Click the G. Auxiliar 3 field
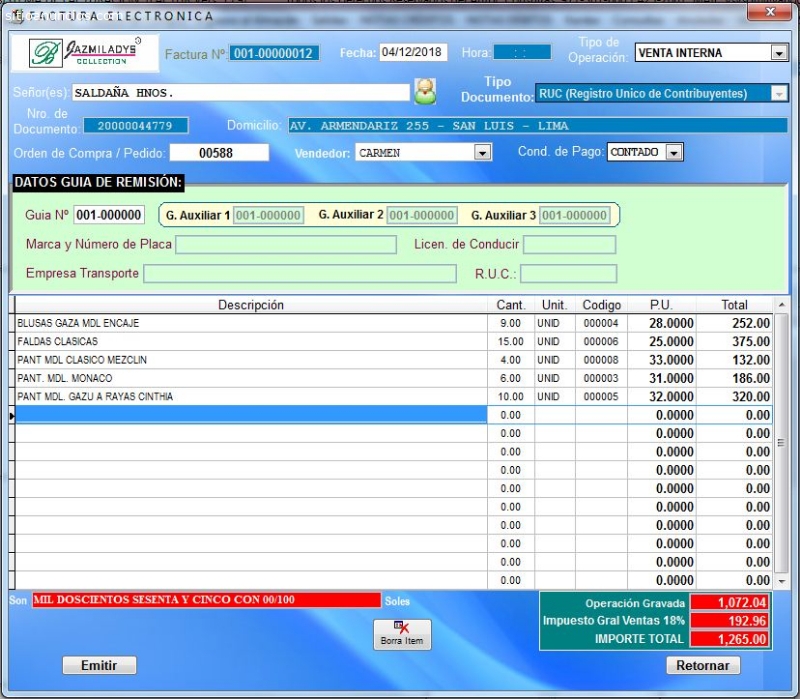800x699 pixels. [x=574, y=215]
